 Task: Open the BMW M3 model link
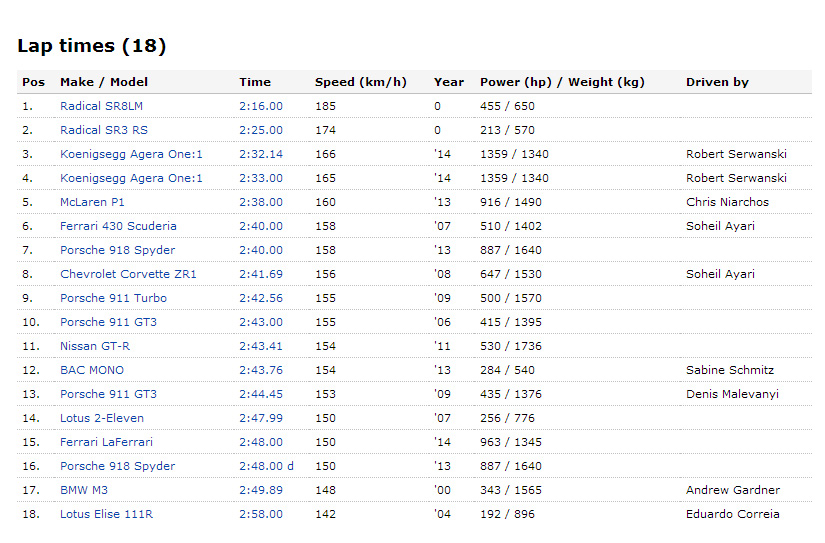tap(84, 490)
